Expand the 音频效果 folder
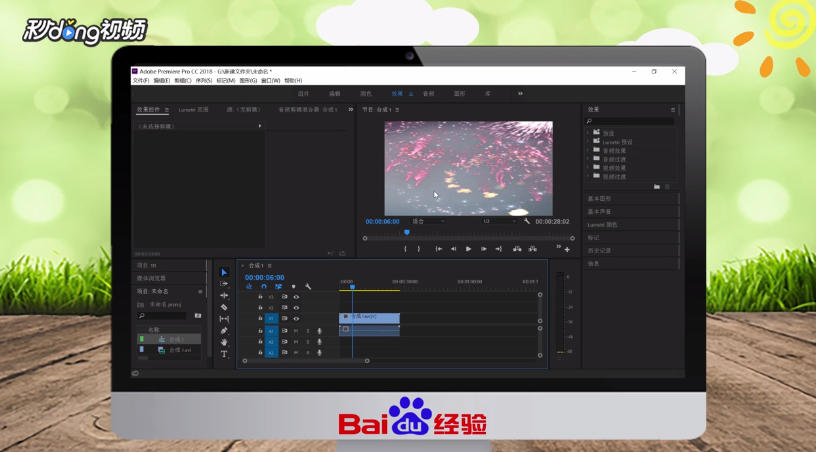Image resolution: width=816 pixels, height=452 pixels. tap(588, 150)
